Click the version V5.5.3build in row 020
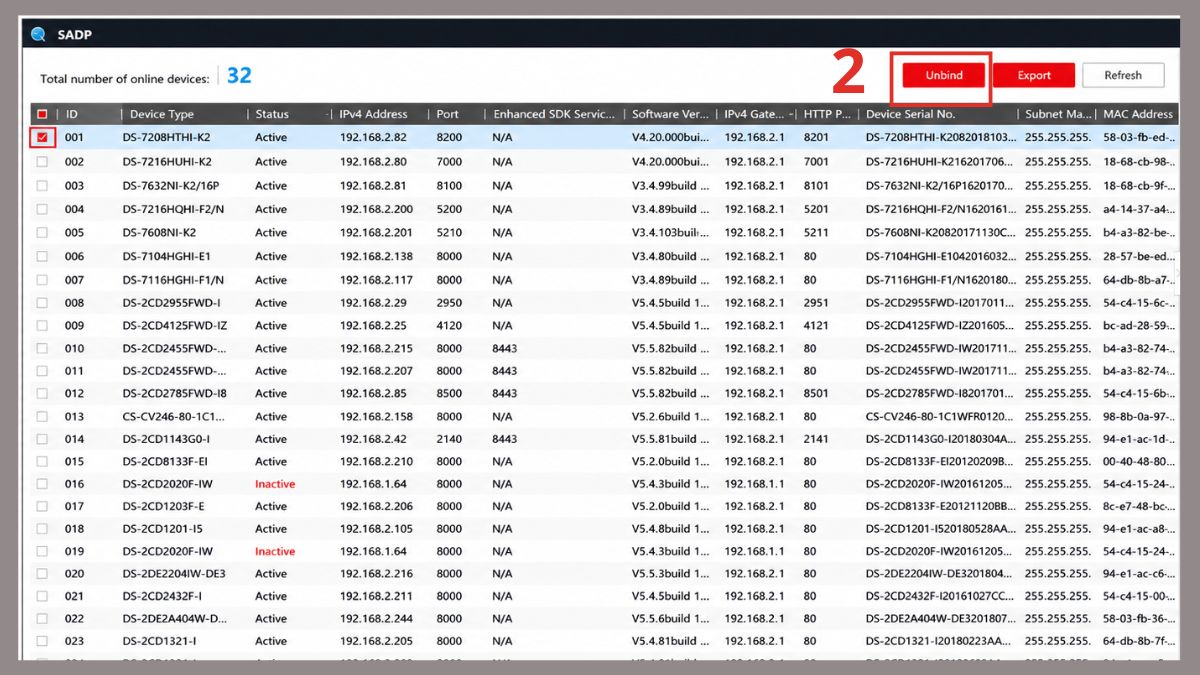The width and height of the screenshot is (1200, 675). [x=670, y=574]
